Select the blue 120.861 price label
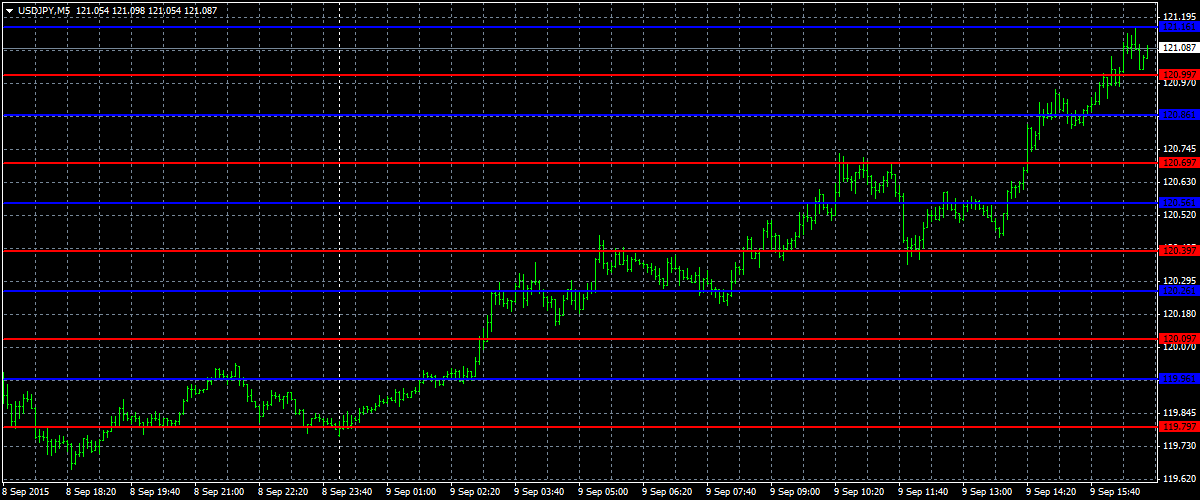The height and width of the screenshot is (500, 1200). tap(1178, 115)
